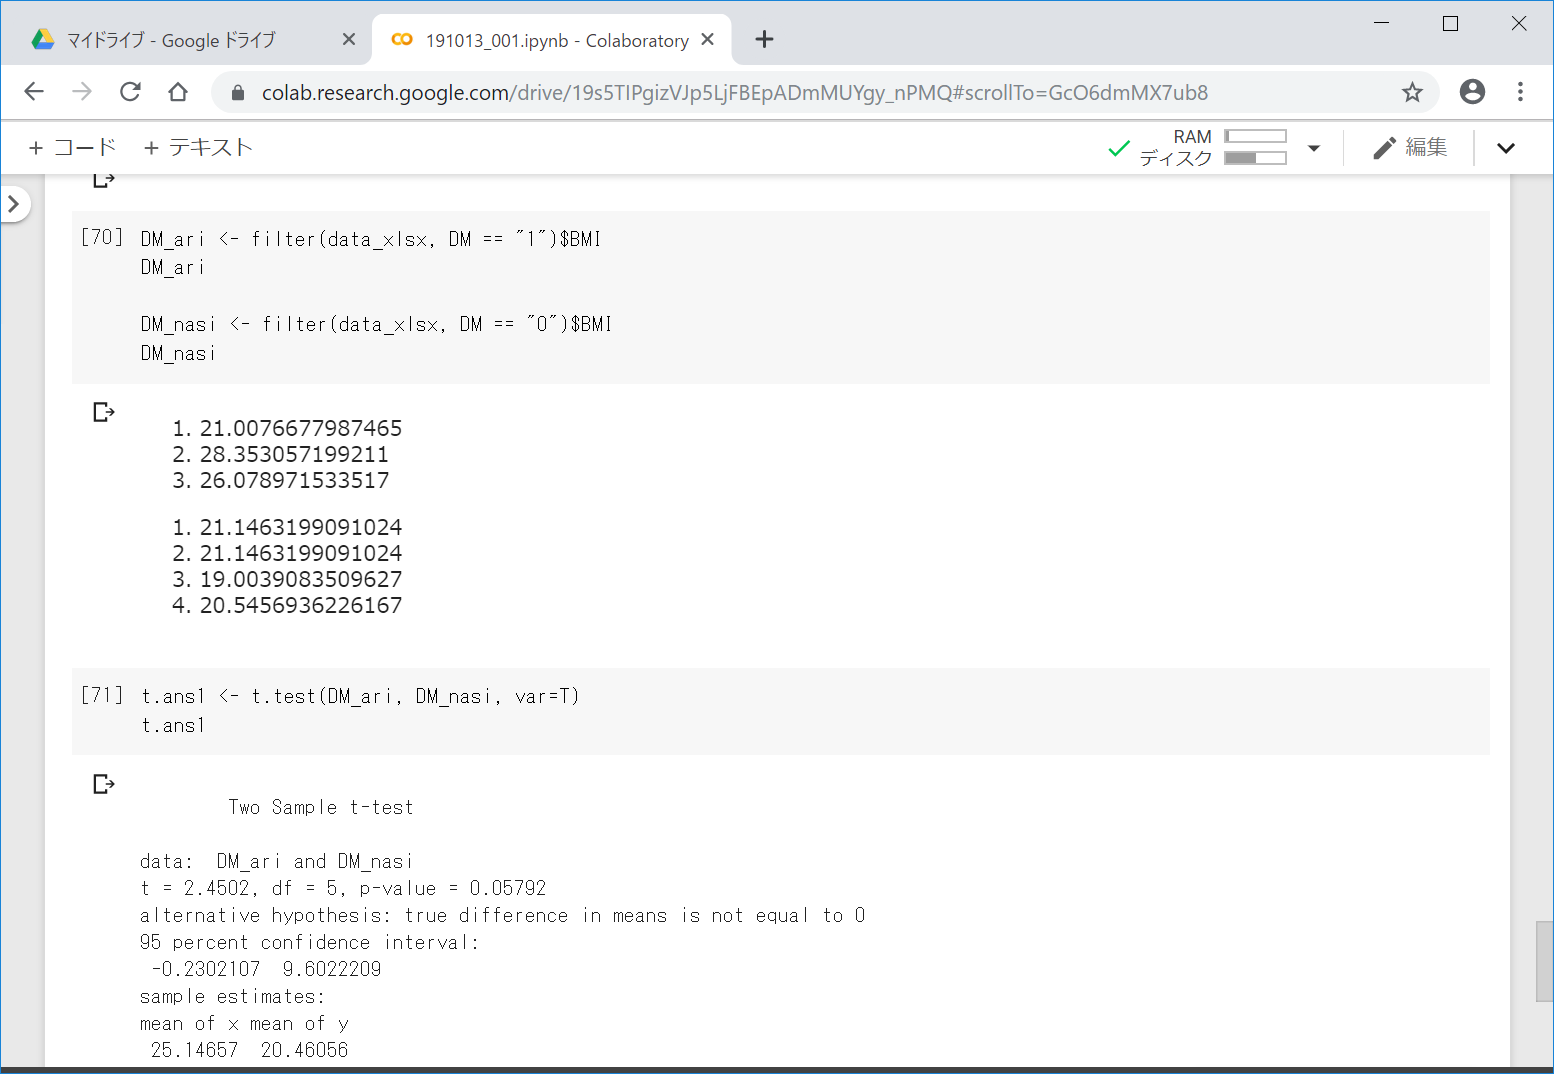
Task: Click the output toggle icon for cell 70
Action: [103, 412]
